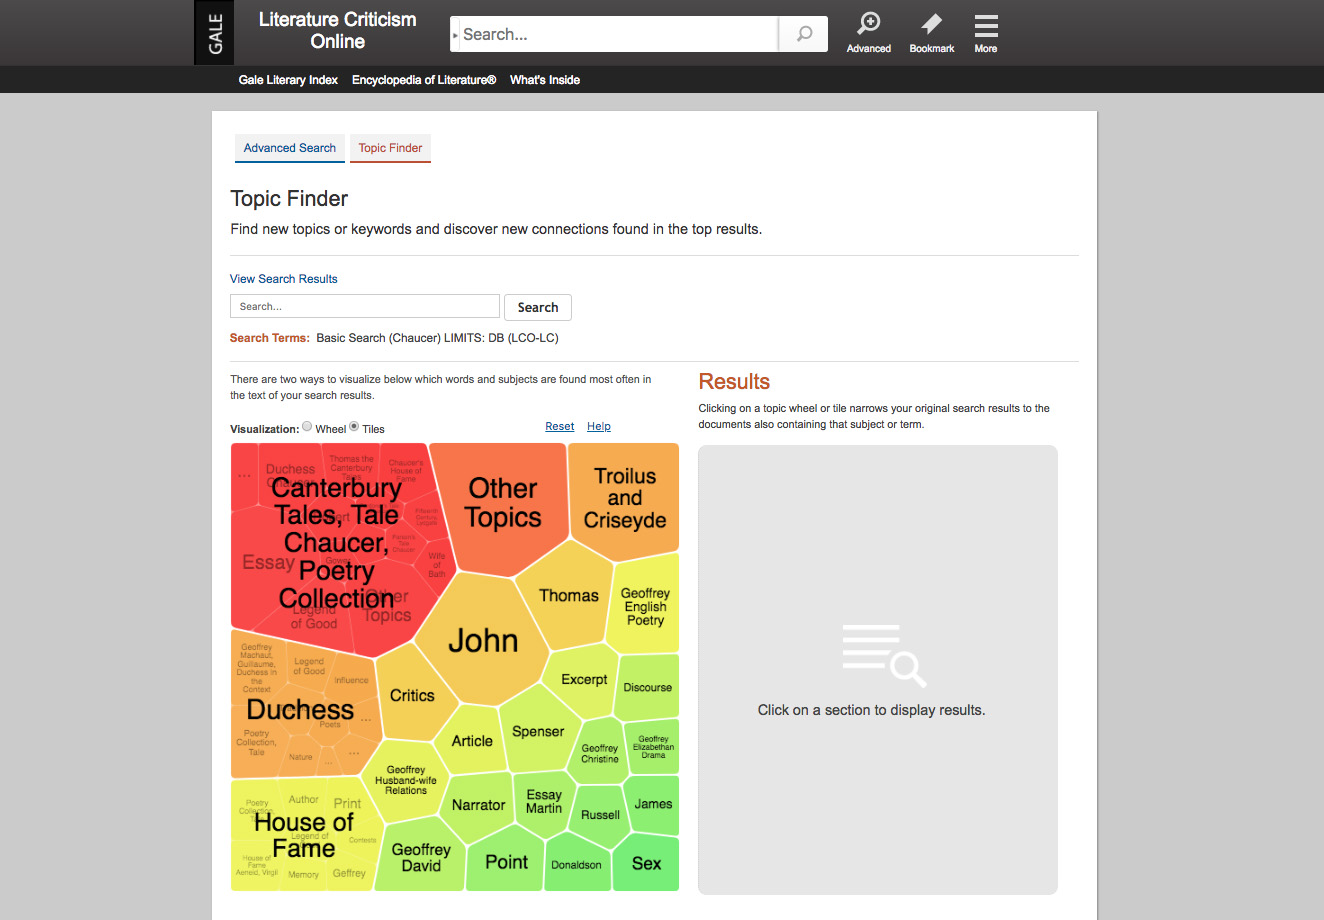
Task: Select the Geoffrey English Poetry tile
Action: point(645,606)
